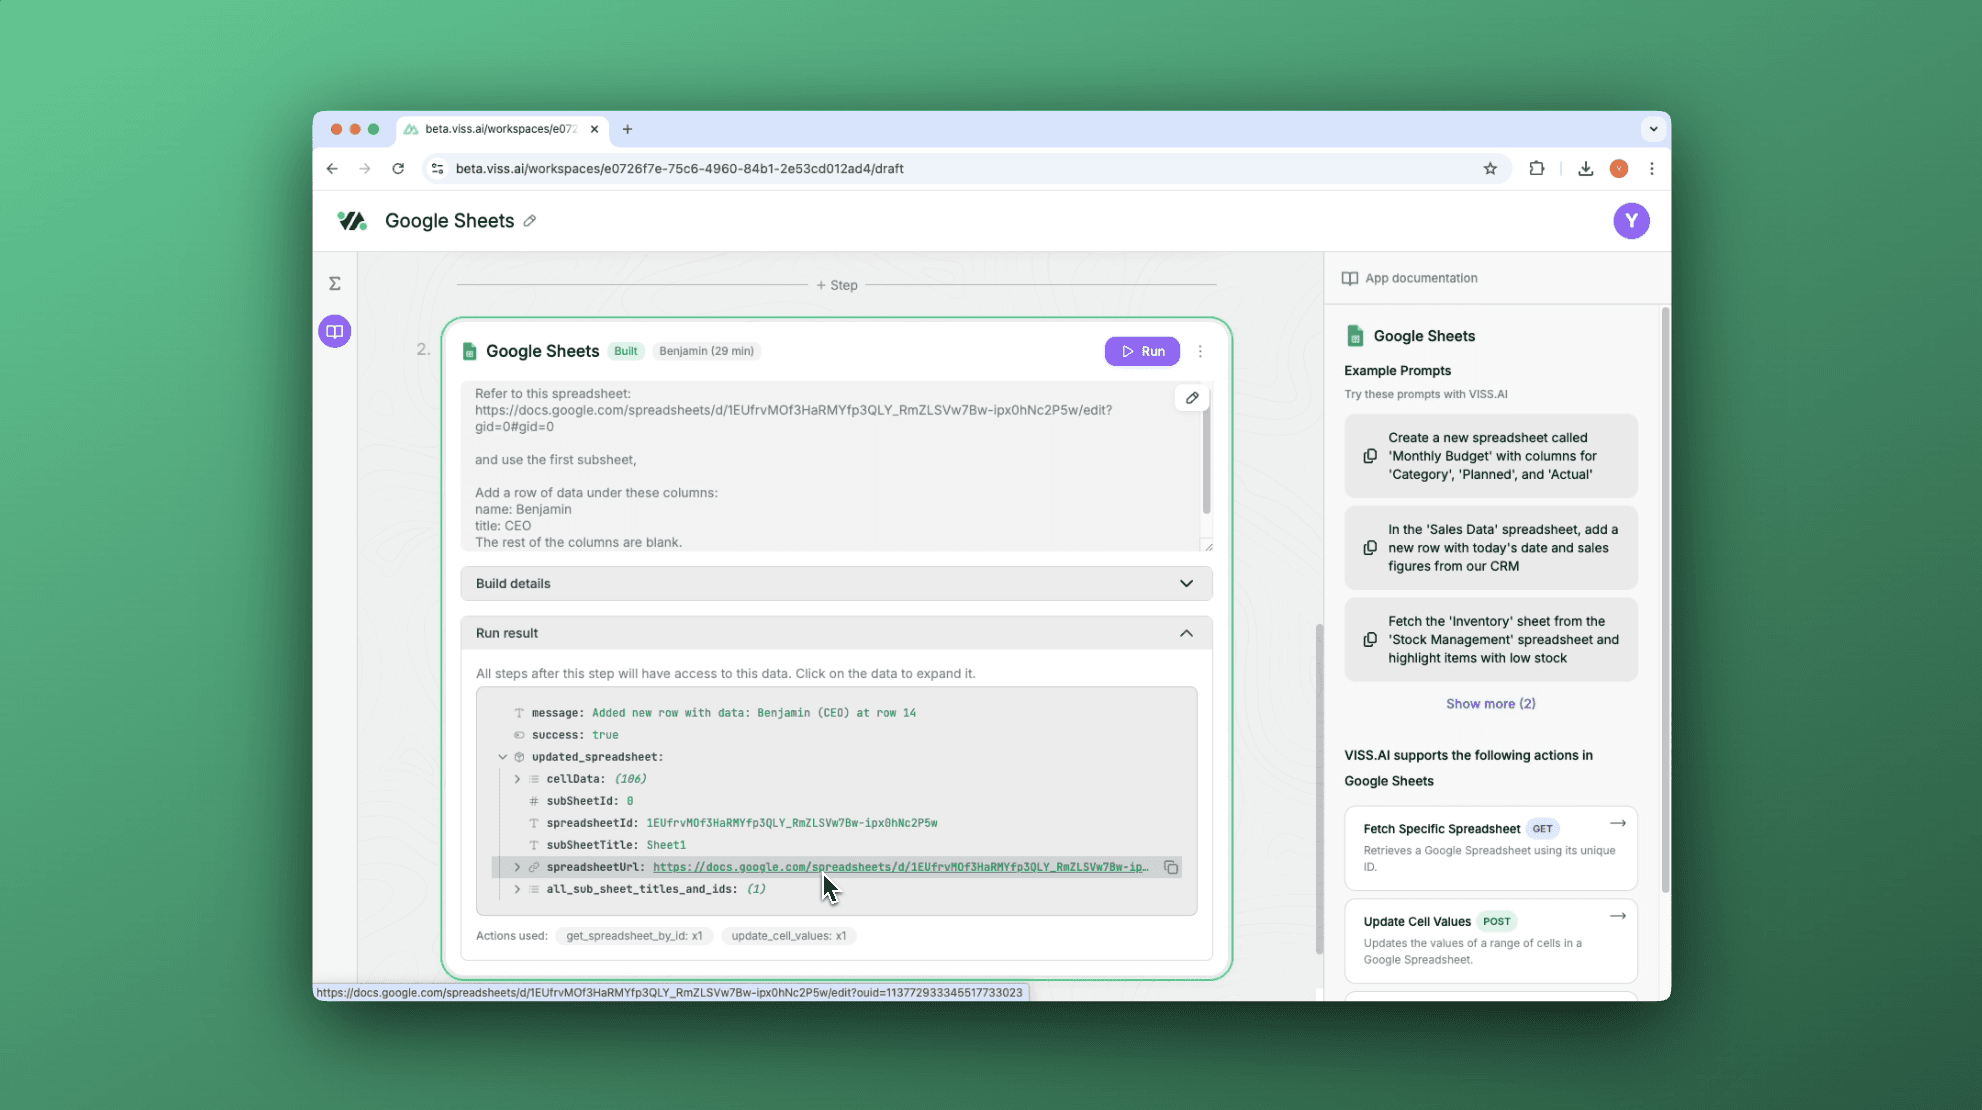Reload the page with the refresh icon

pos(398,169)
